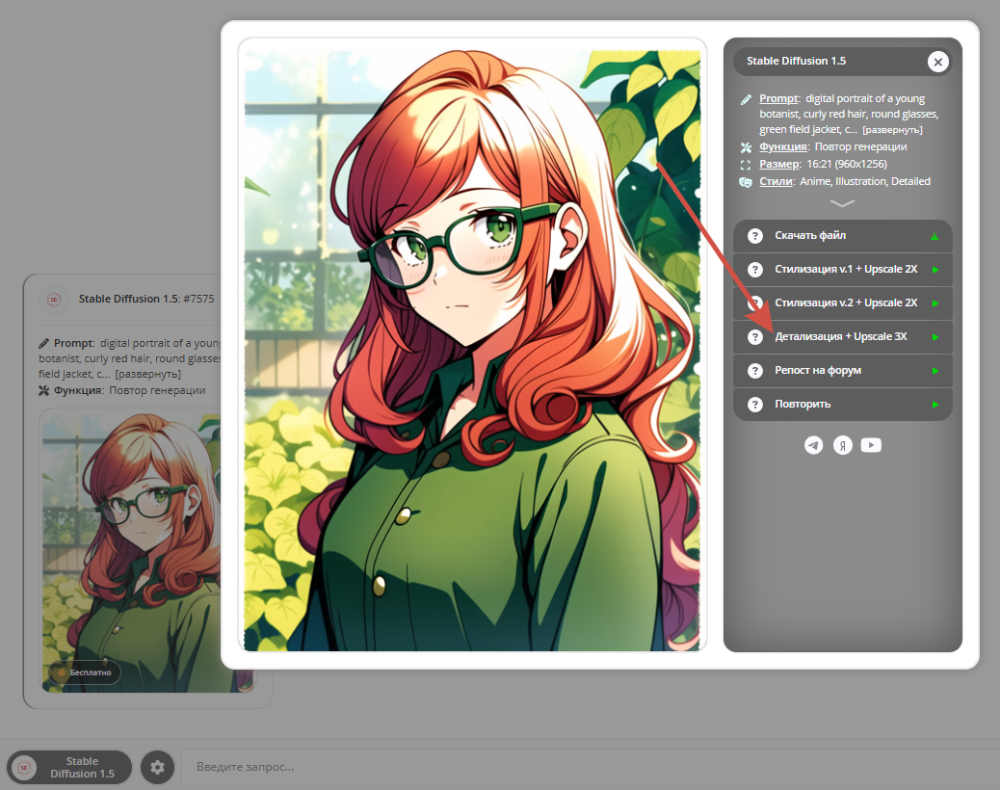
Task: Click the Telegram share icon
Action: click(813, 445)
